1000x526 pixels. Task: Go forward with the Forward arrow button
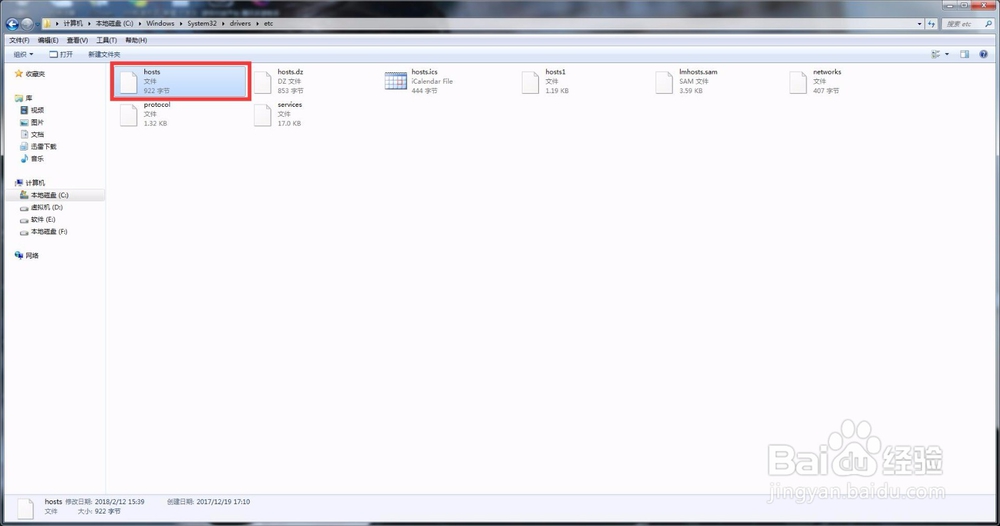pyautogui.click(x=27, y=24)
